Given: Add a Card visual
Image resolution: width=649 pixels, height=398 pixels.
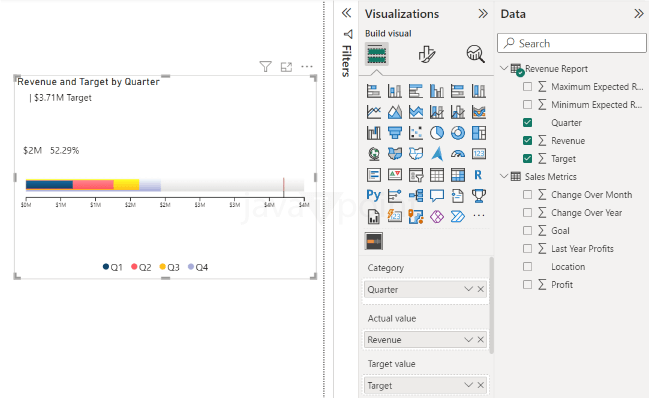Looking at the screenshot, I should tap(479, 154).
